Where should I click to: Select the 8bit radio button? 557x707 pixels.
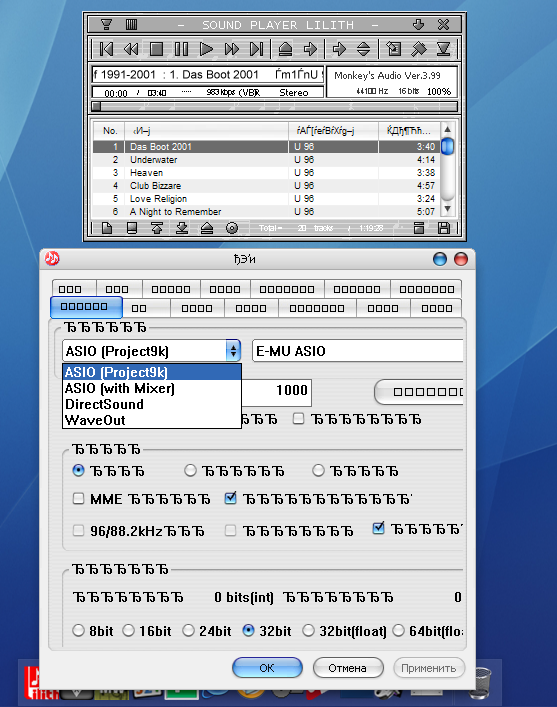click(78, 630)
